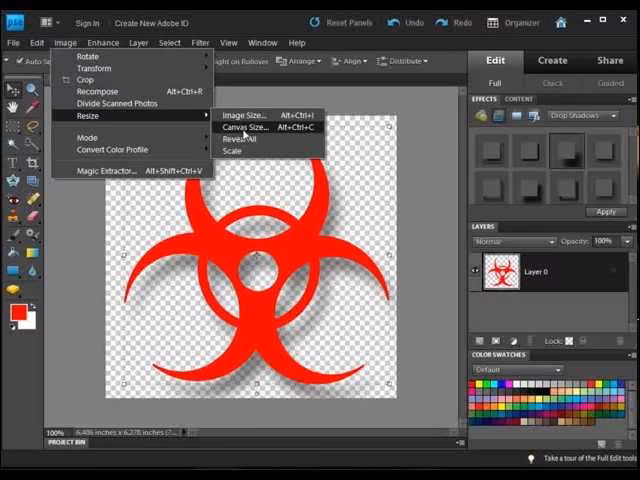
Task: Click the Undo button
Action: [x=405, y=23]
